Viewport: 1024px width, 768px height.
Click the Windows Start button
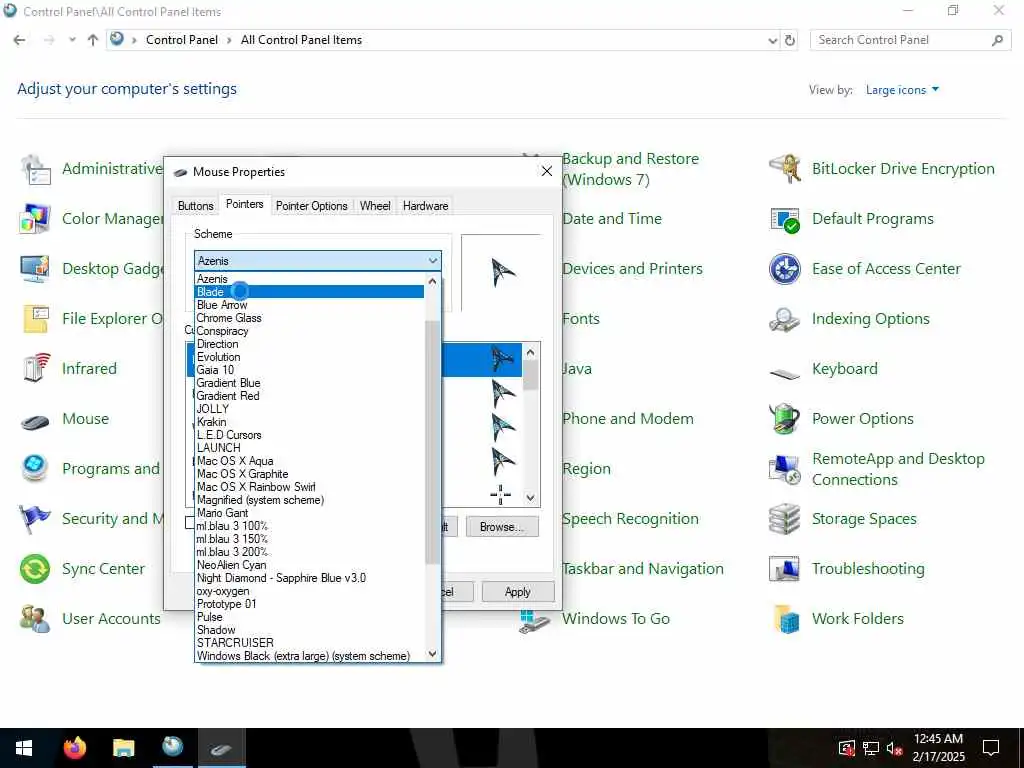(24, 748)
